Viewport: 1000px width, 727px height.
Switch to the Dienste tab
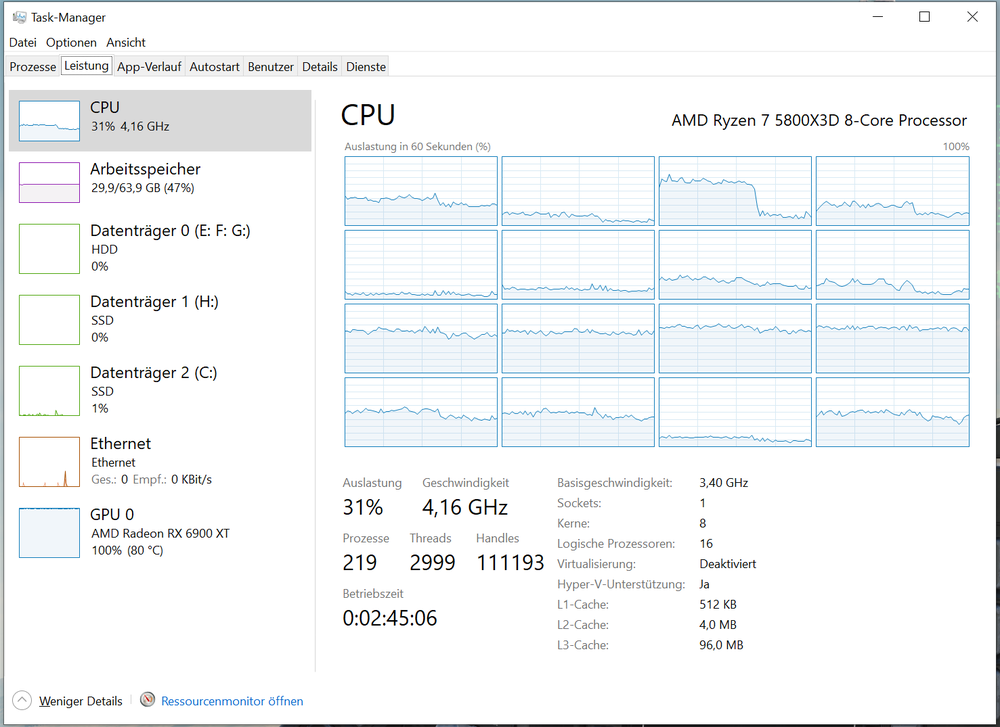point(366,67)
